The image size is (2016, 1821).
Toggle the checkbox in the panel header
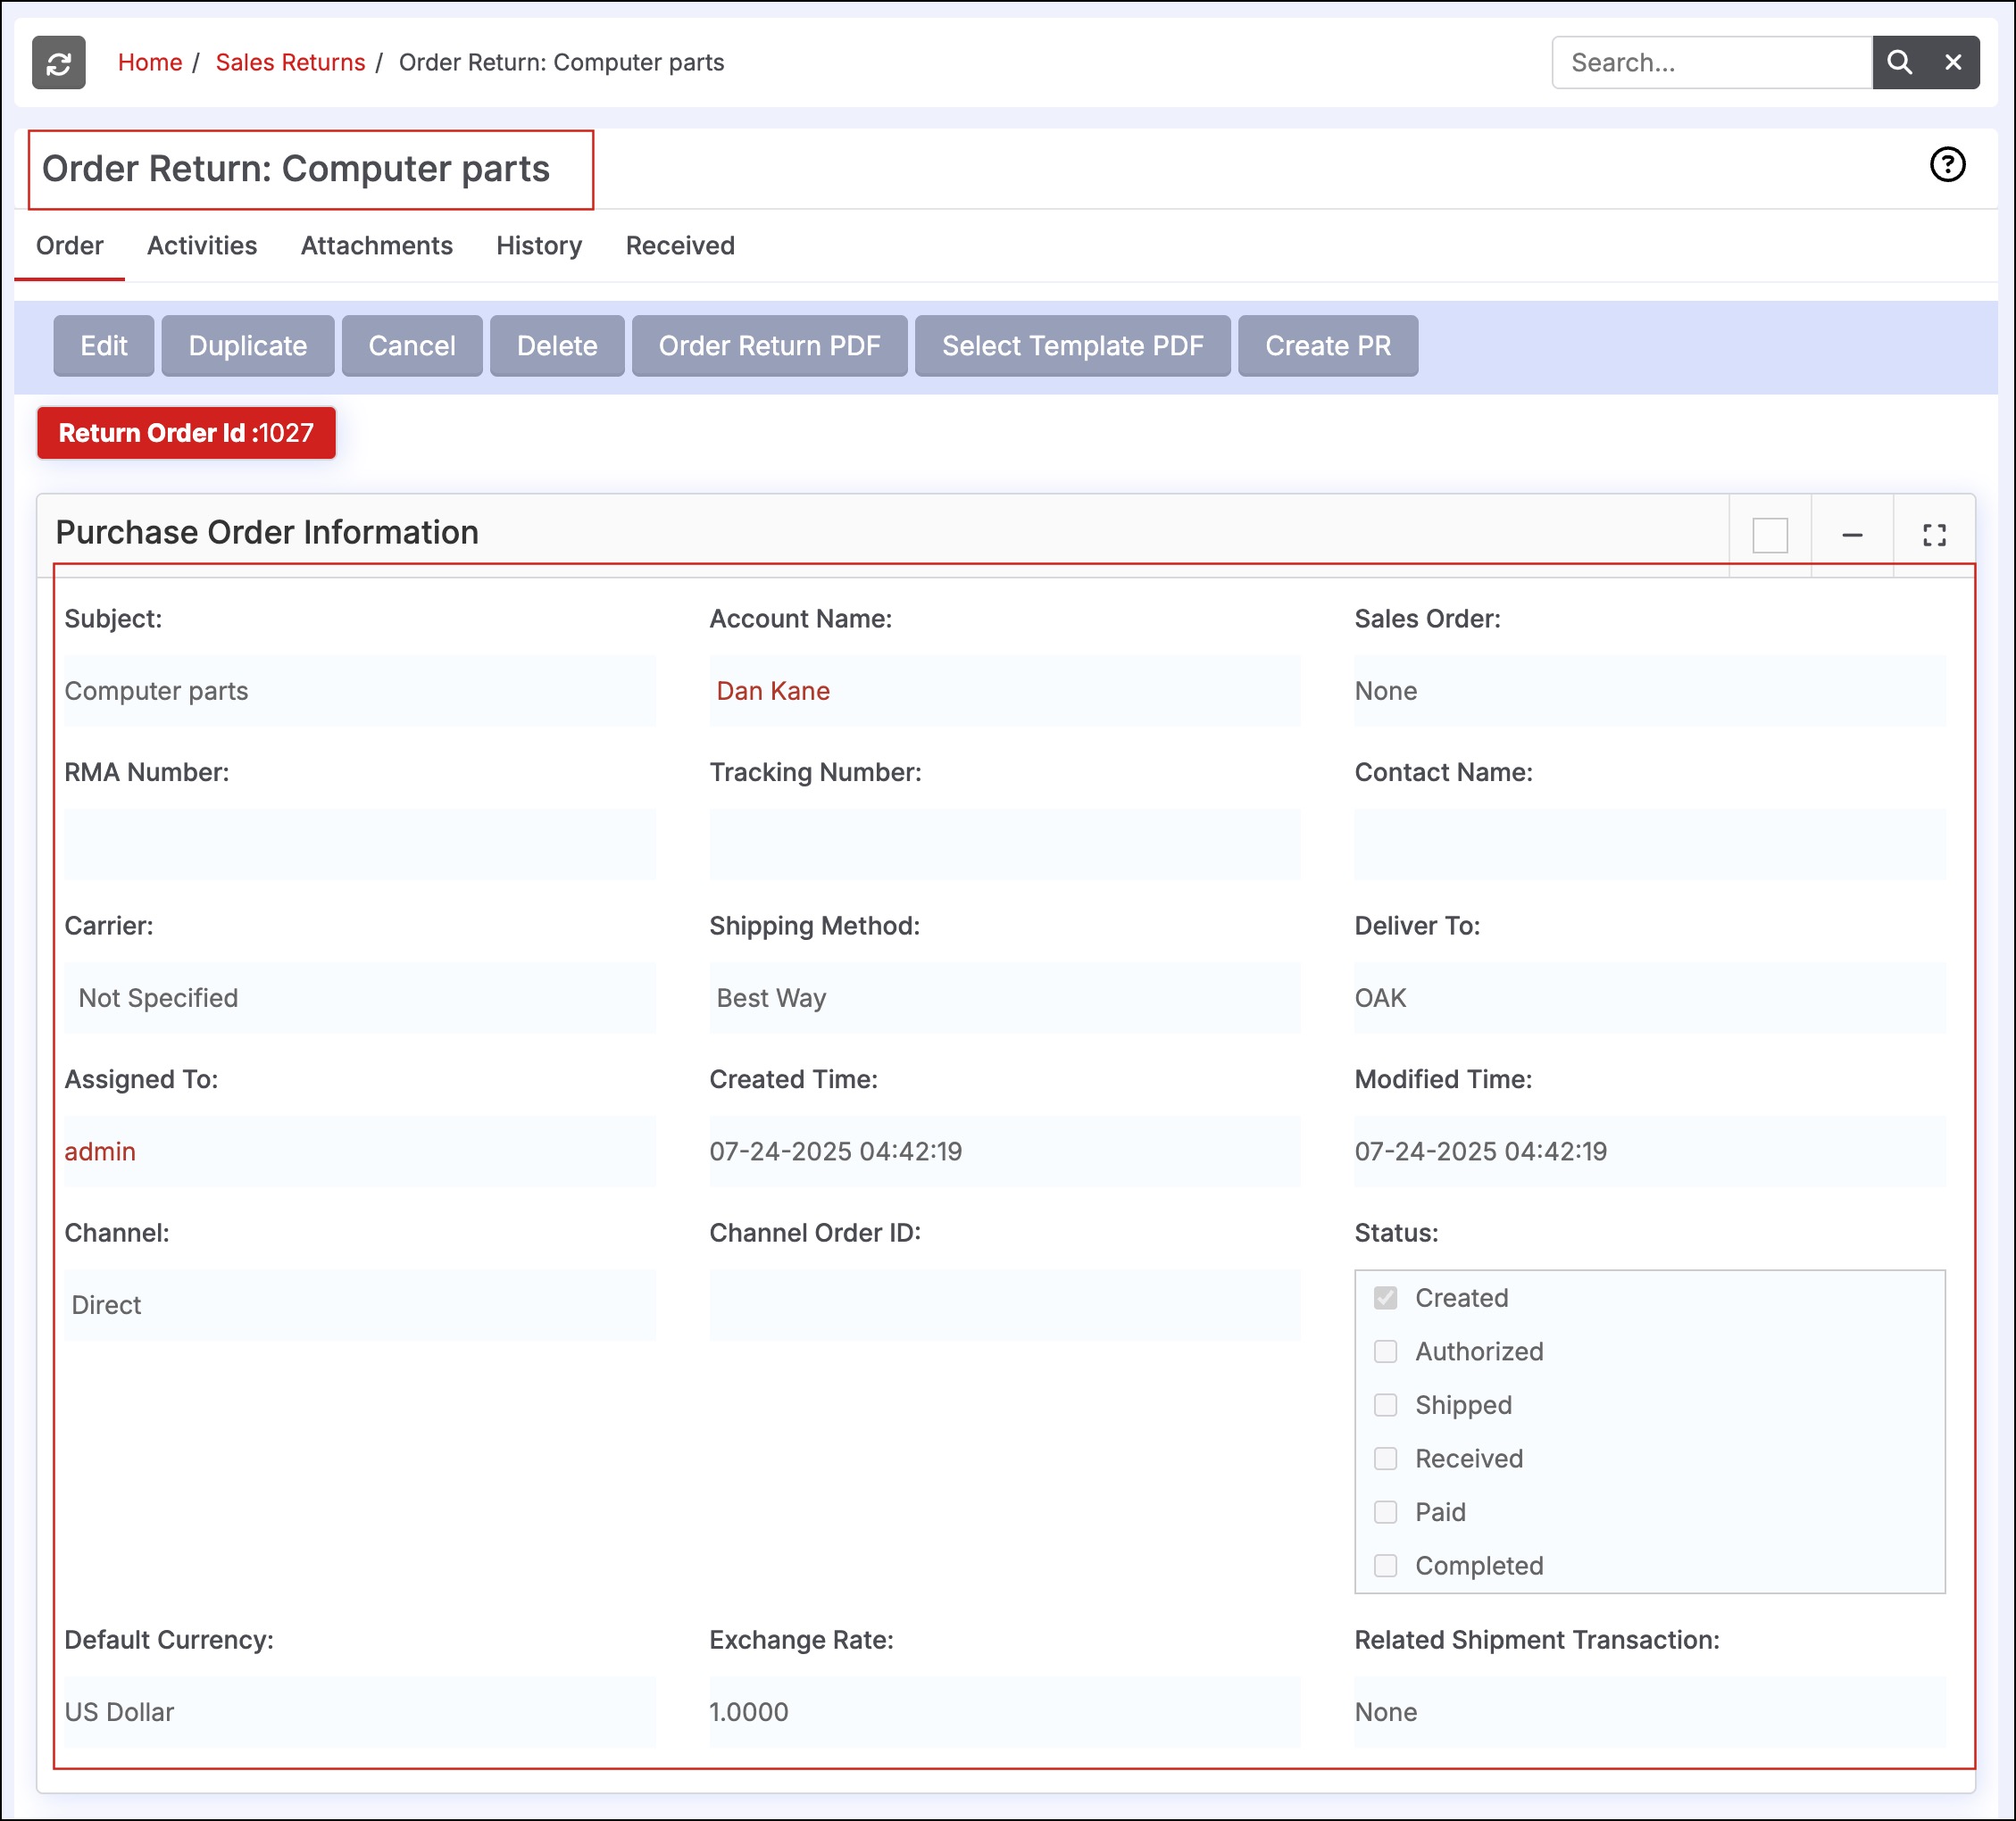pyautogui.click(x=1770, y=535)
